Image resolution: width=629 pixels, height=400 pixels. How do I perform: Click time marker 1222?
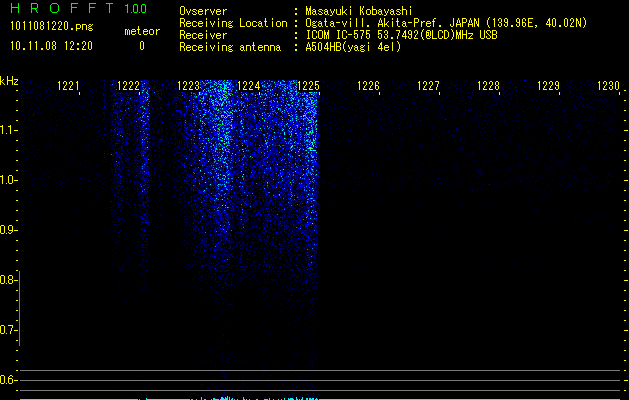[128, 85]
